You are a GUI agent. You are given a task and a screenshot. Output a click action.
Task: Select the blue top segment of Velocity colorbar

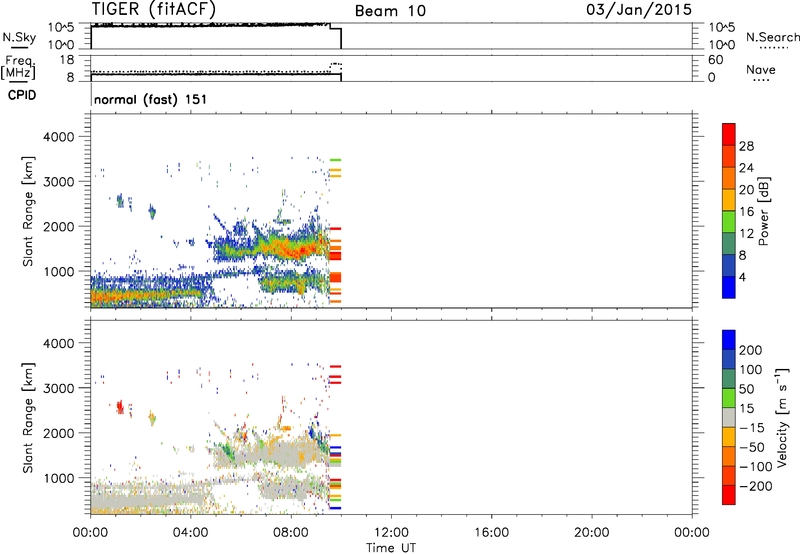click(729, 340)
